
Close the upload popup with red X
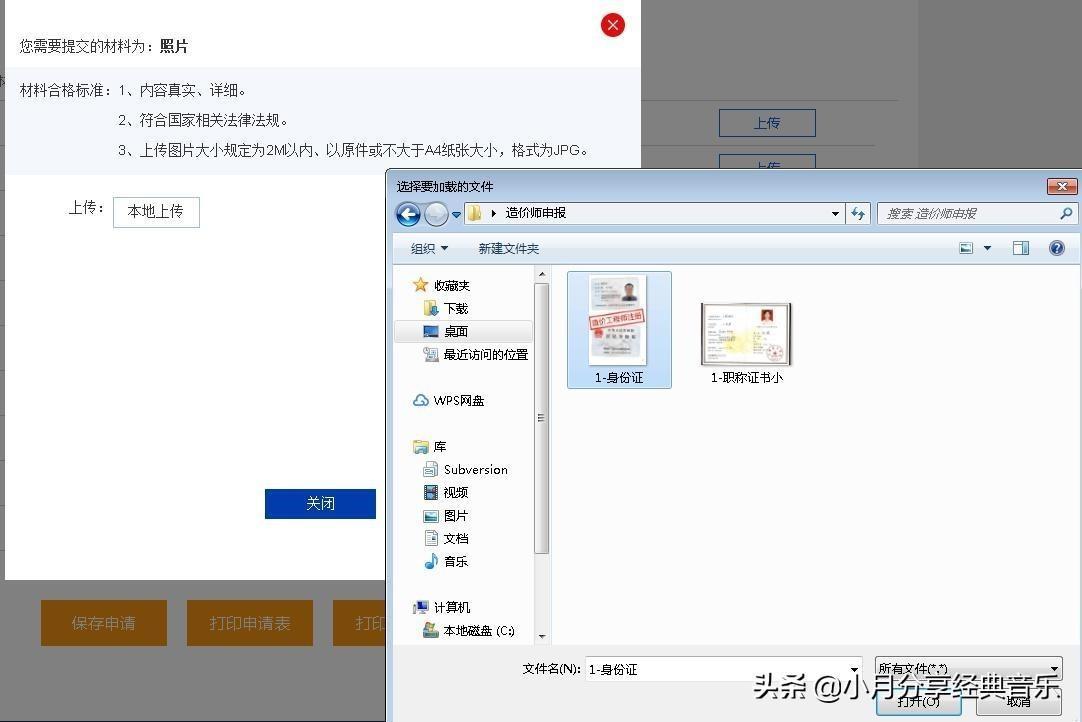click(x=613, y=26)
